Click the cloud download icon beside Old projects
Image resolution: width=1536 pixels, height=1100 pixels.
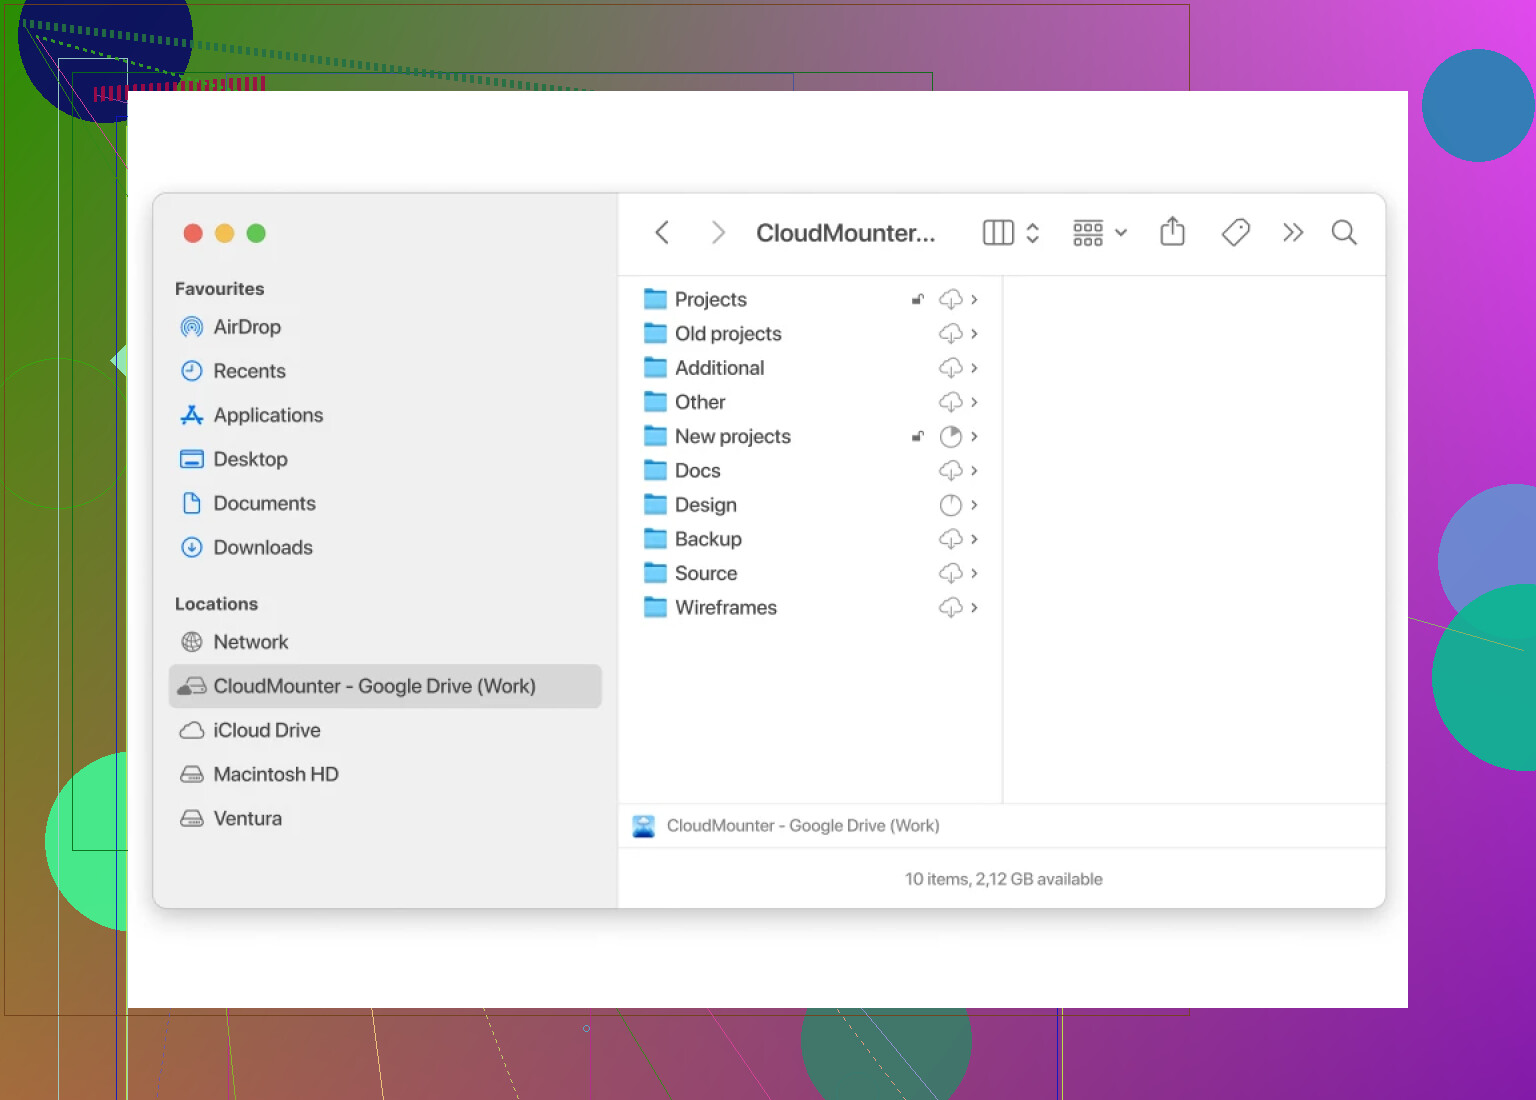point(950,334)
